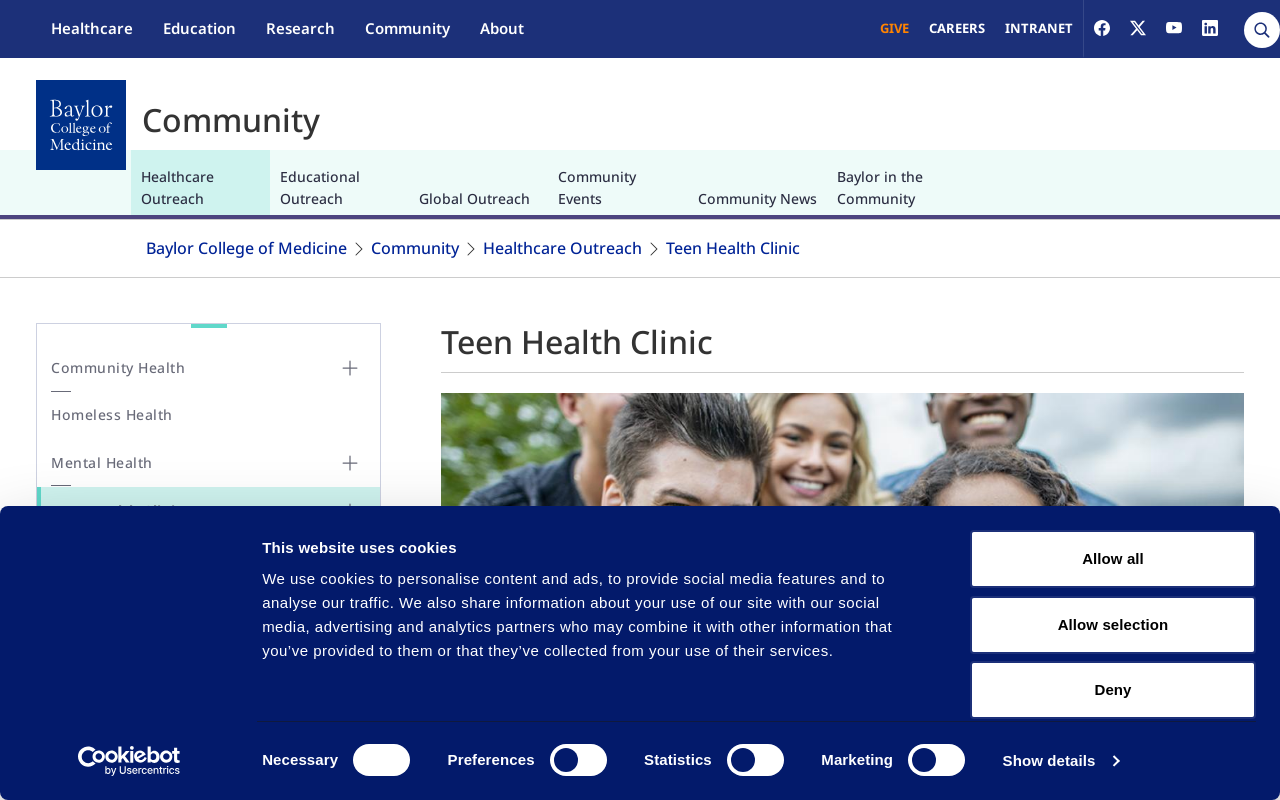Open the YouTube social icon
Viewport: 1280px width, 800px height.
1174,28
